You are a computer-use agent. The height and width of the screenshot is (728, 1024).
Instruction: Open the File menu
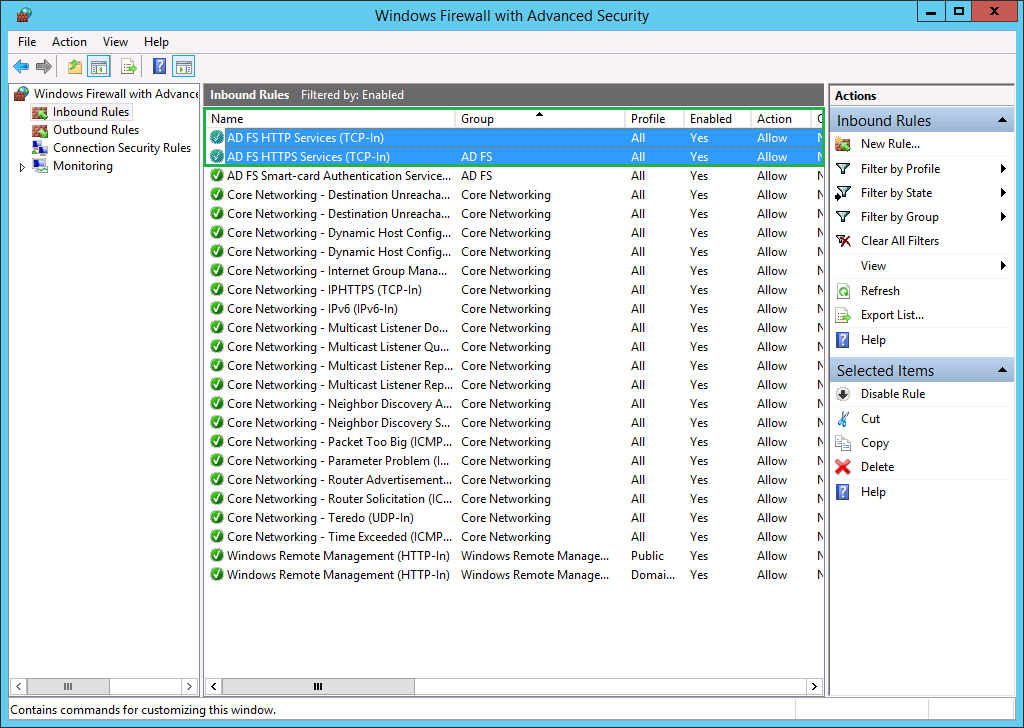[27, 42]
